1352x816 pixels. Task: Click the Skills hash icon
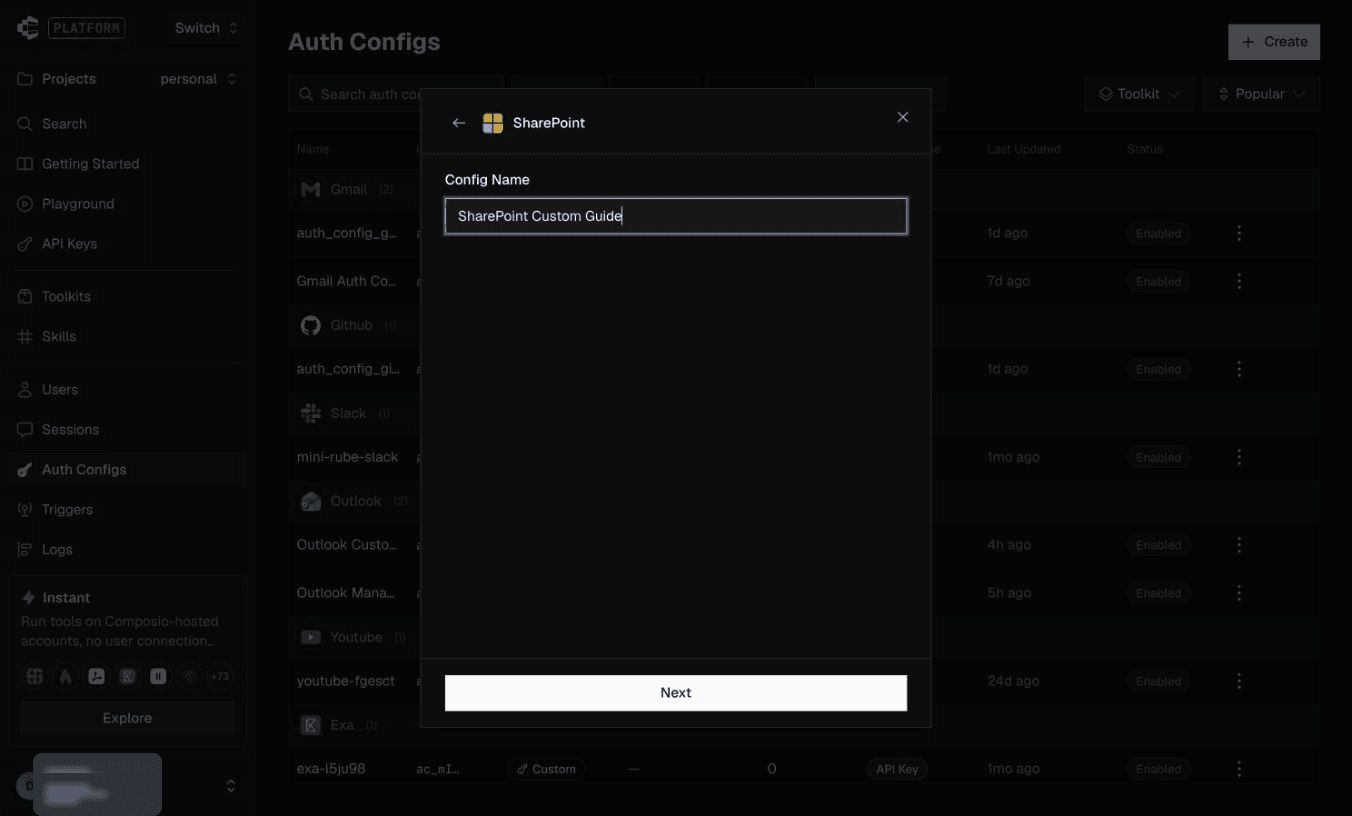pyautogui.click(x=25, y=337)
